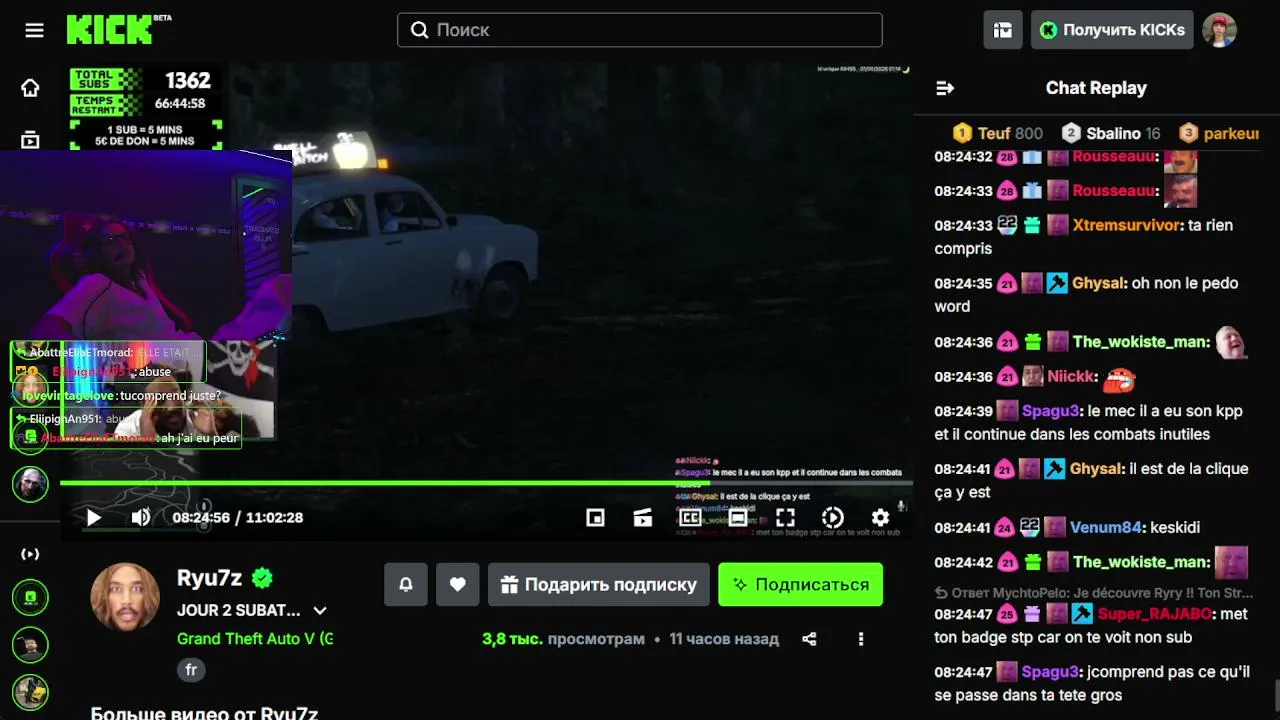
Task: Mute the video volume
Action: (x=141, y=517)
